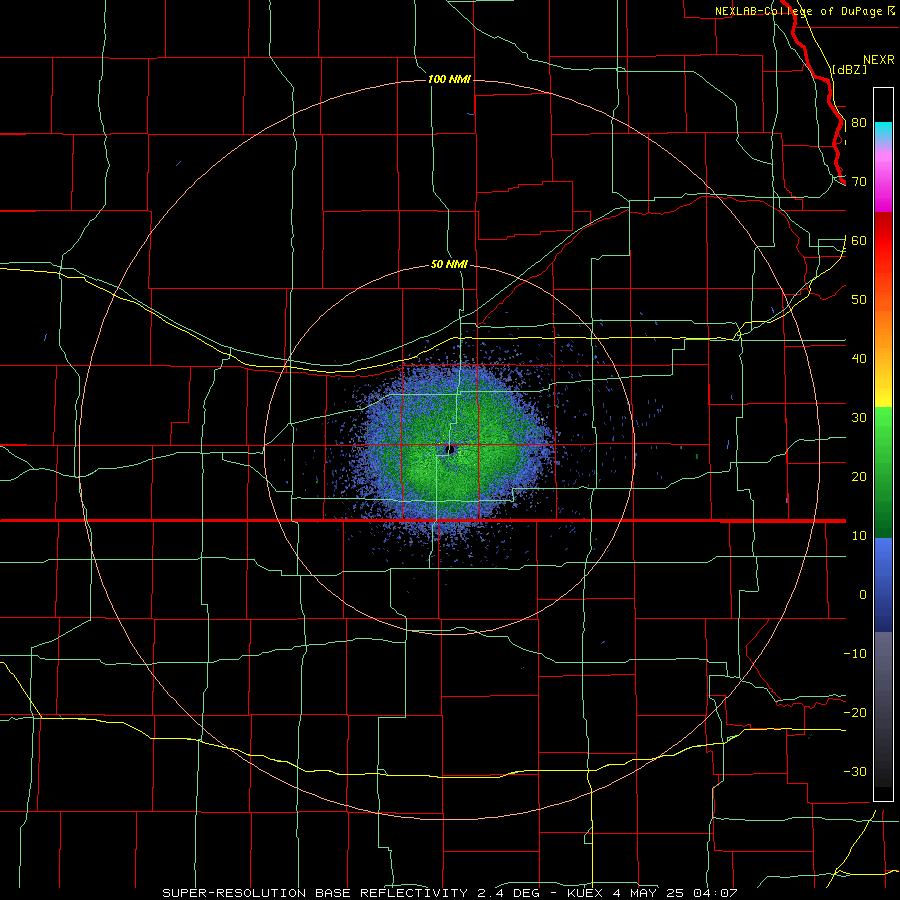Click the "NEXR" label above the color bar

pos(878,60)
